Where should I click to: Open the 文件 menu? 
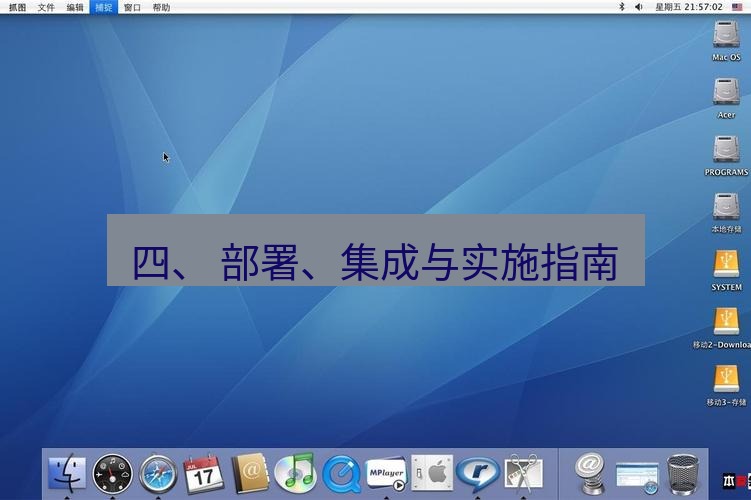tap(46, 7)
